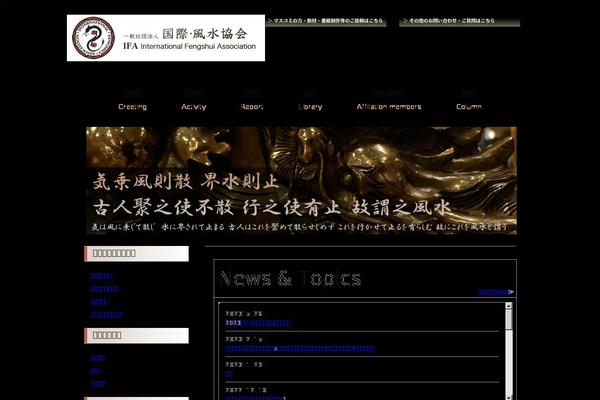Open the first link under the upper sidebar heading
This screenshot has height=400, width=600.
[101, 276]
